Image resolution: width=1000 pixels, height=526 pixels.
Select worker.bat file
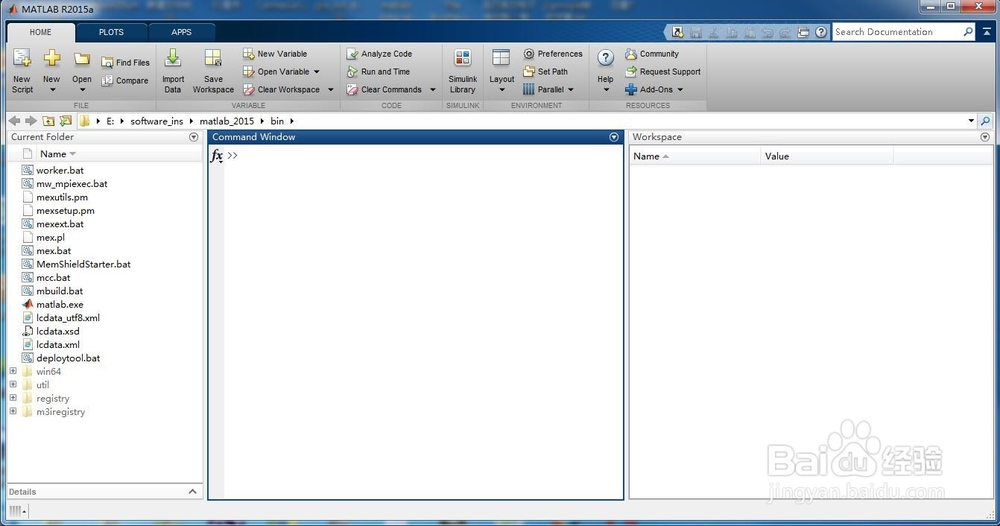(x=59, y=170)
